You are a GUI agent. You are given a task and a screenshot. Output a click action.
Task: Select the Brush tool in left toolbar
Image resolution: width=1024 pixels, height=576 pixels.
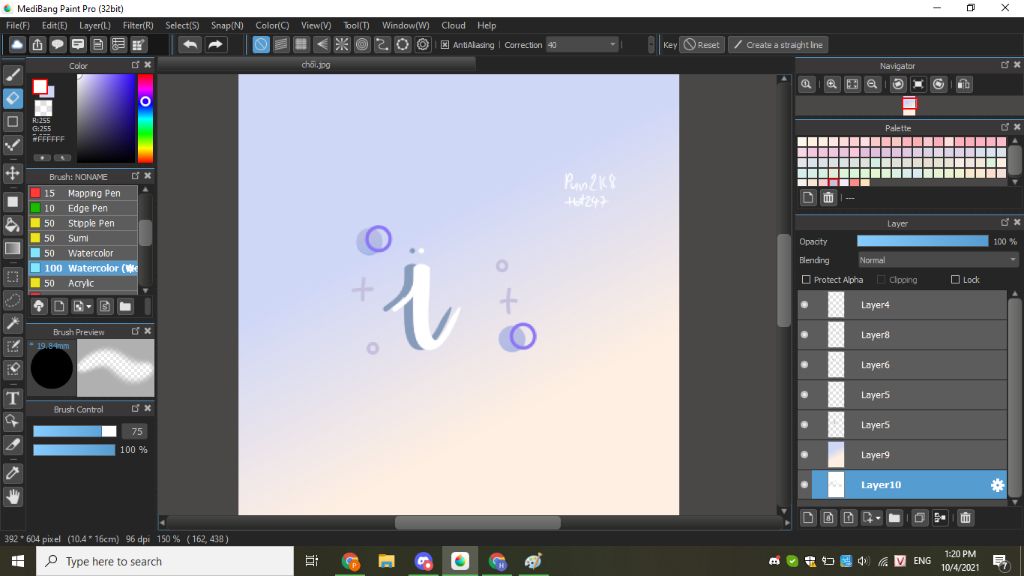point(12,75)
